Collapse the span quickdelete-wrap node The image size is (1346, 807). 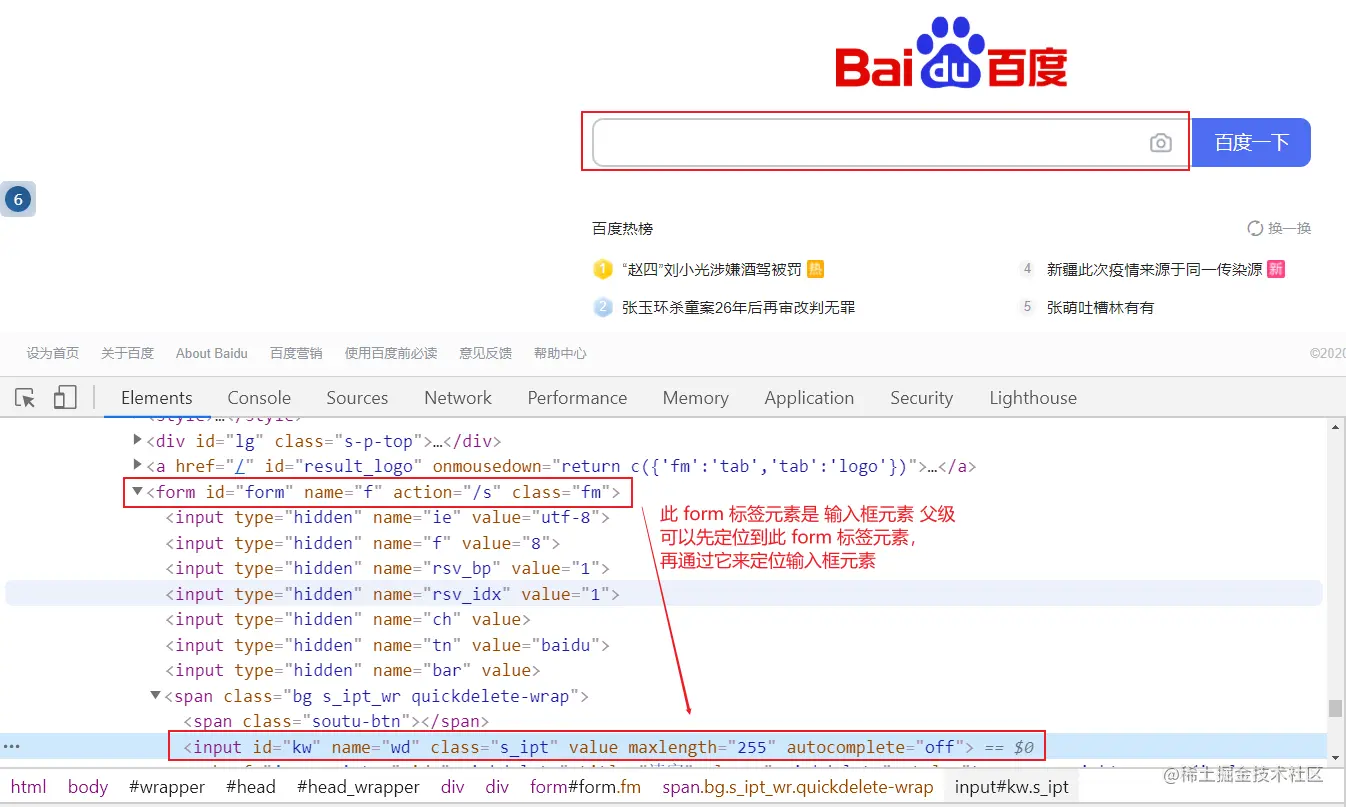(x=155, y=695)
